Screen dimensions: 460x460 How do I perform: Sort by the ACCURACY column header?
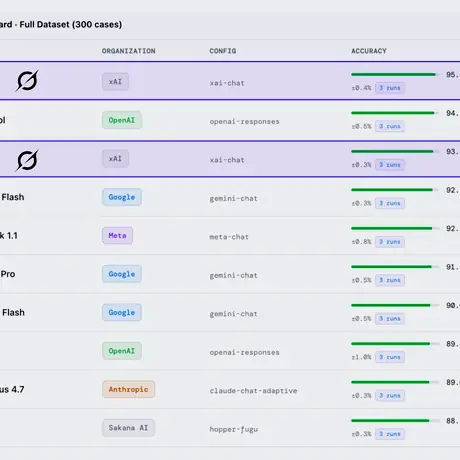point(369,51)
